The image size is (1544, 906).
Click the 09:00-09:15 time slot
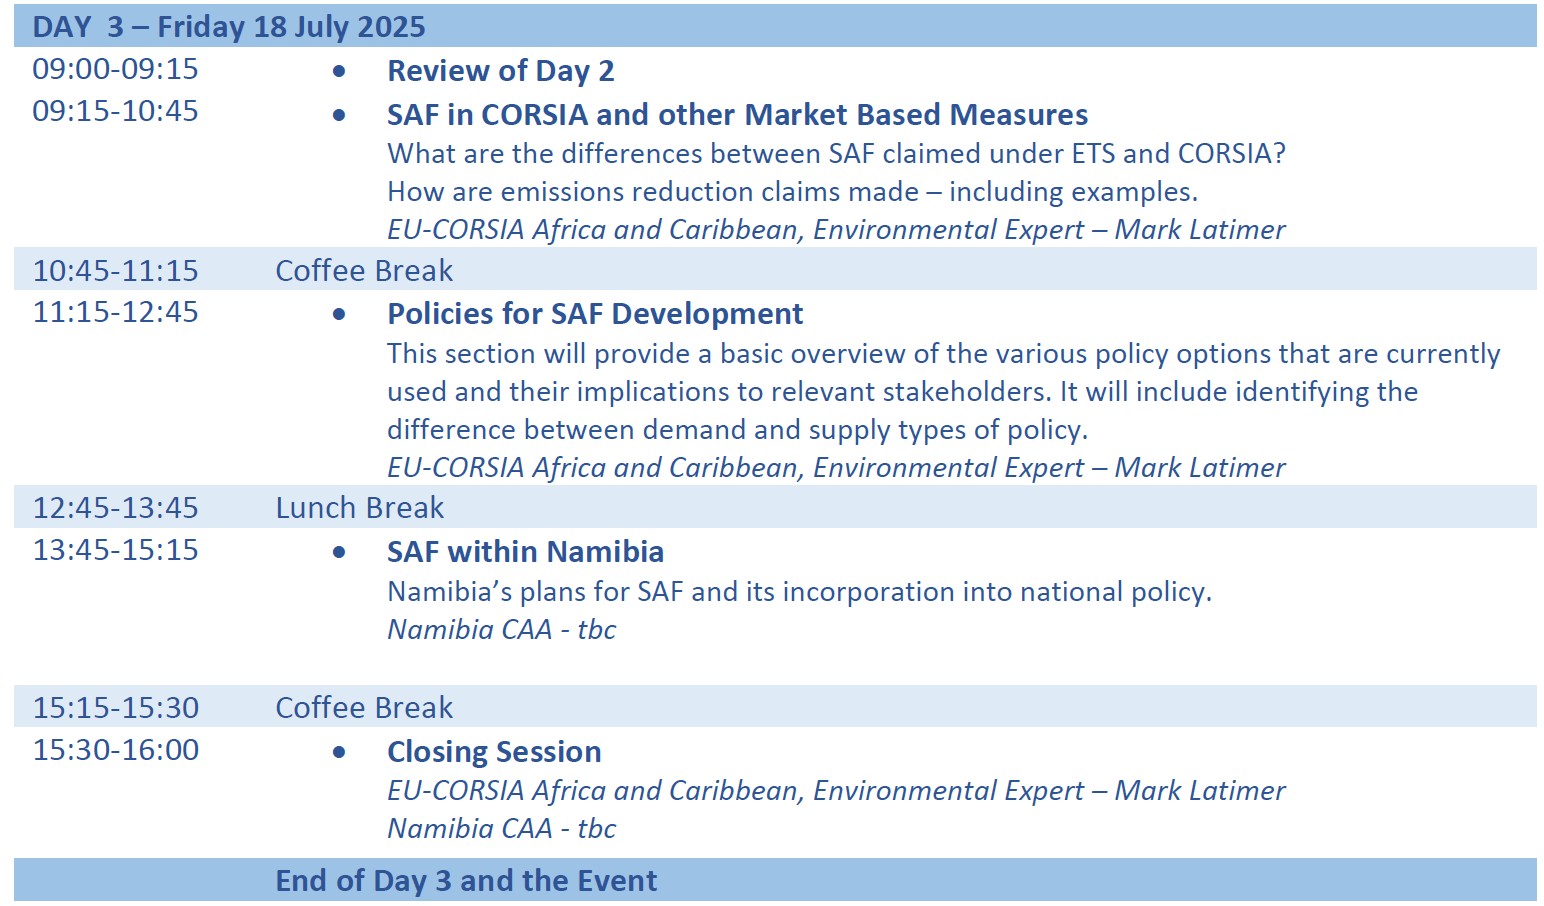(x=115, y=69)
